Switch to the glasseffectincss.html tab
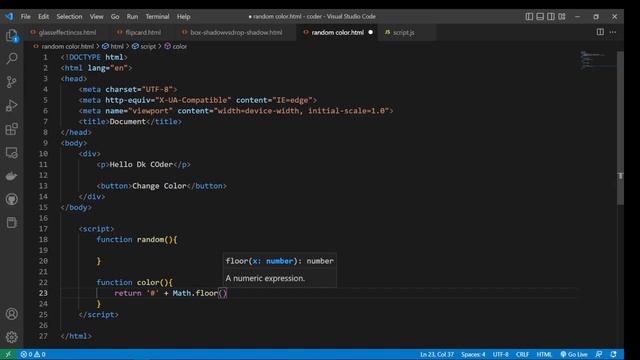The width and height of the screenshot is (640, 360). [x=67, y=32]
